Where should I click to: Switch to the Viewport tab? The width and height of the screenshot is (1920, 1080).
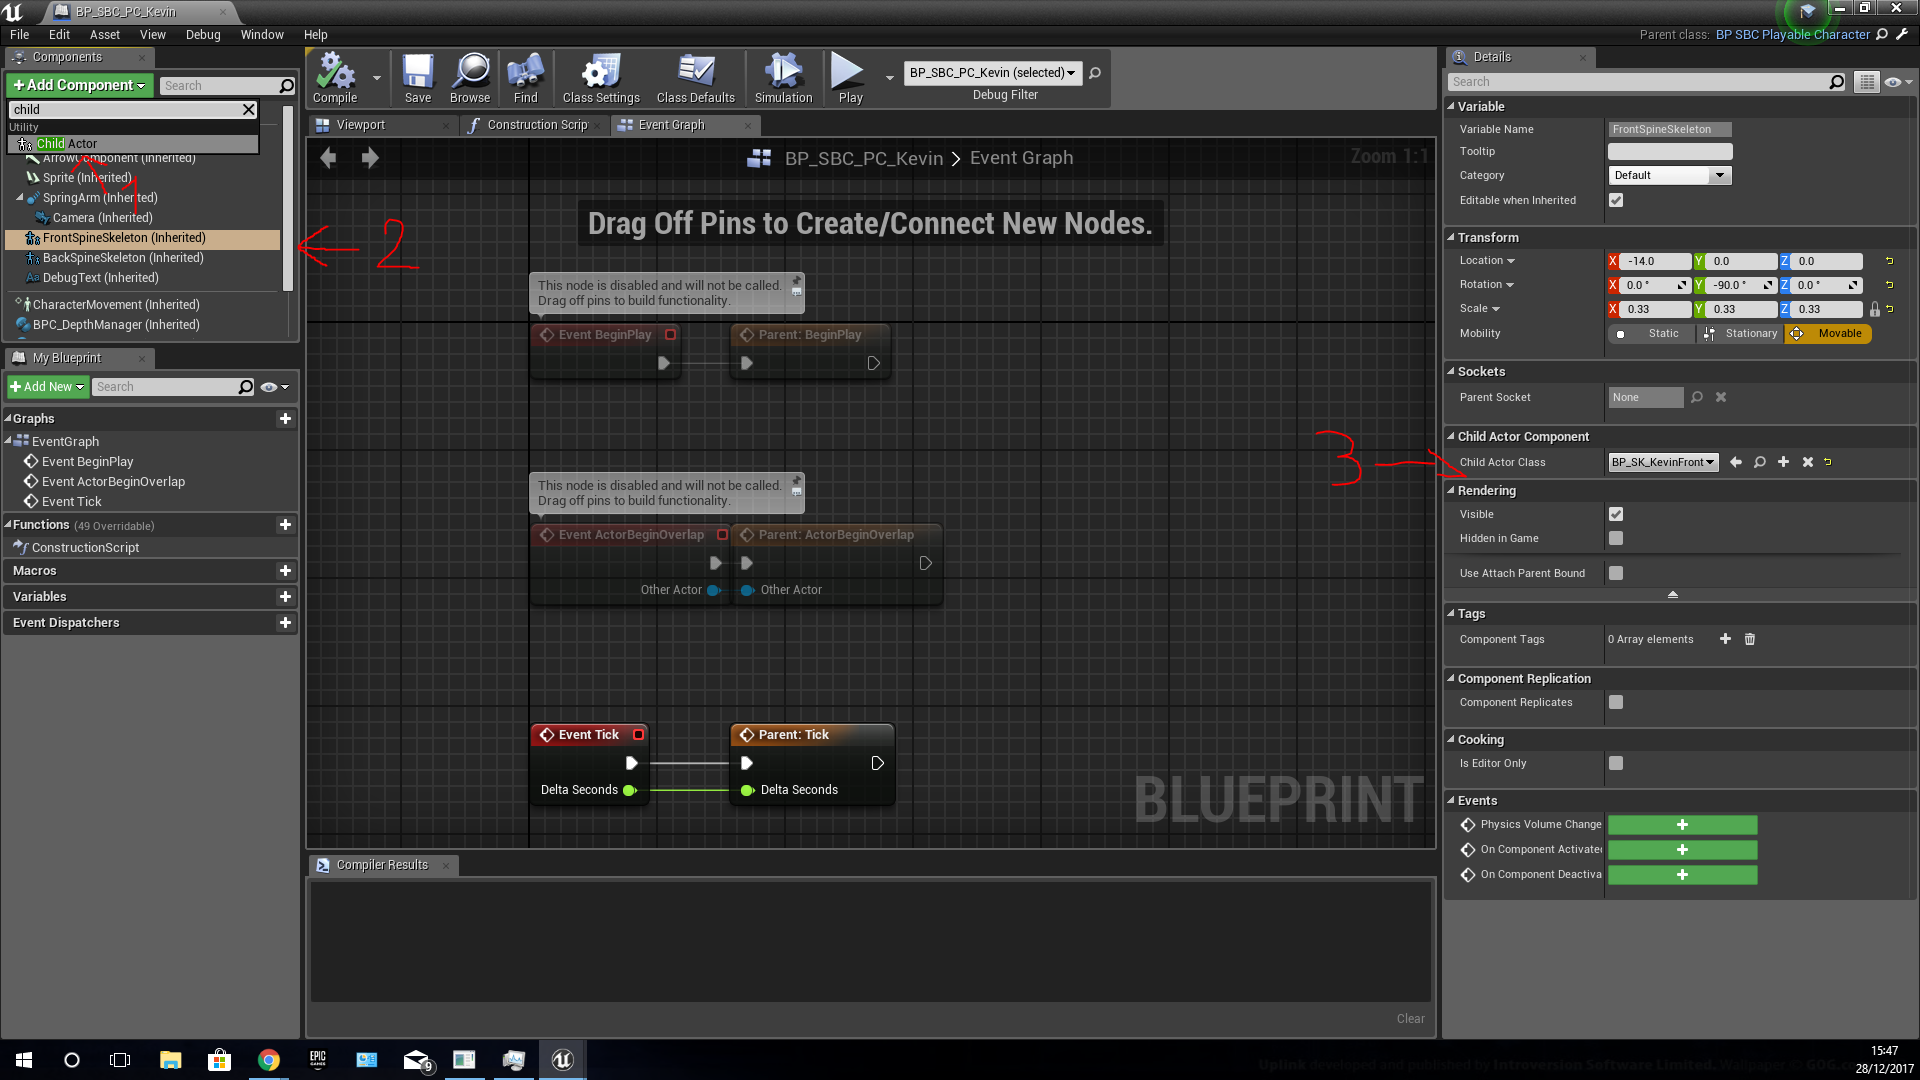(x=361, y=125)
